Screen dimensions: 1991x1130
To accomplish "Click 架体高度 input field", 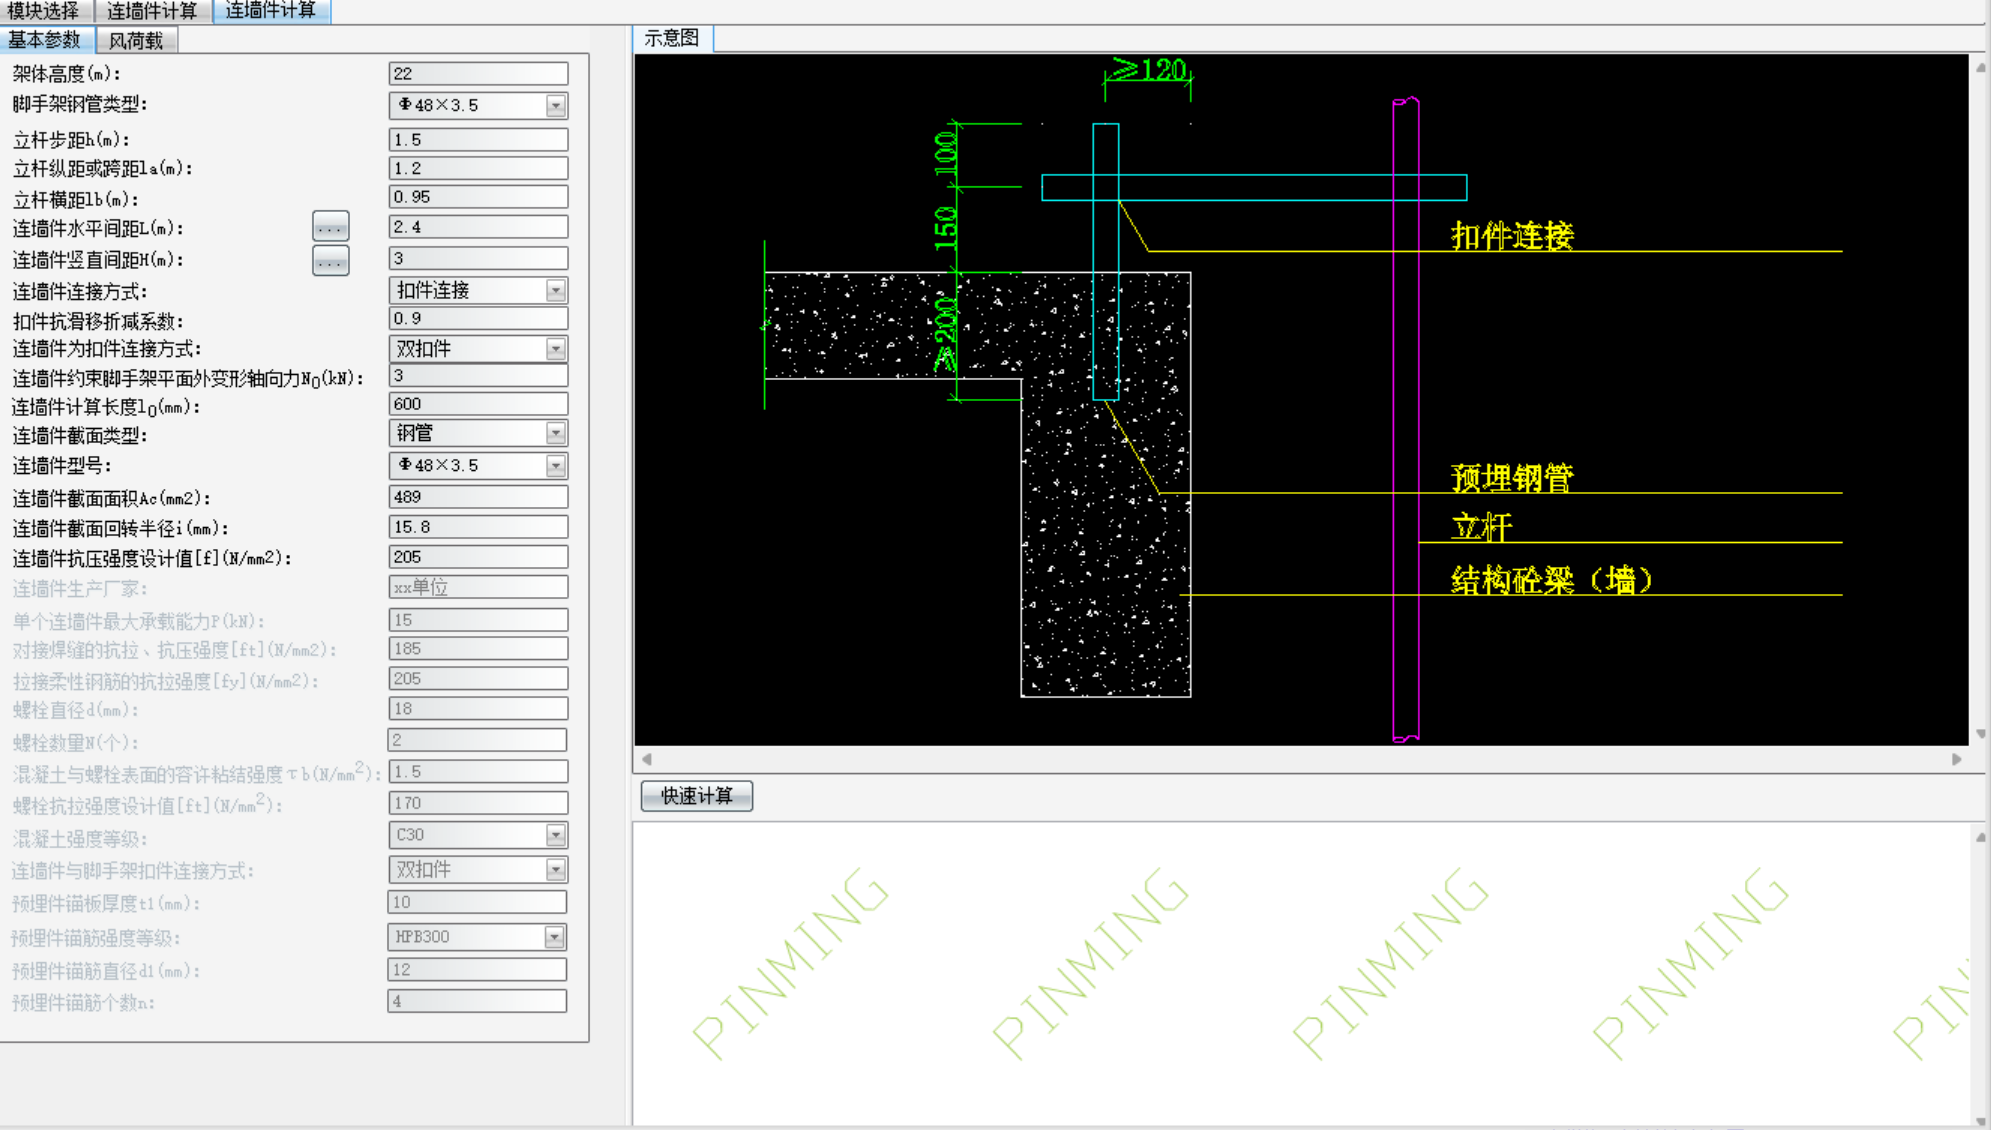I will coord(477,74).
